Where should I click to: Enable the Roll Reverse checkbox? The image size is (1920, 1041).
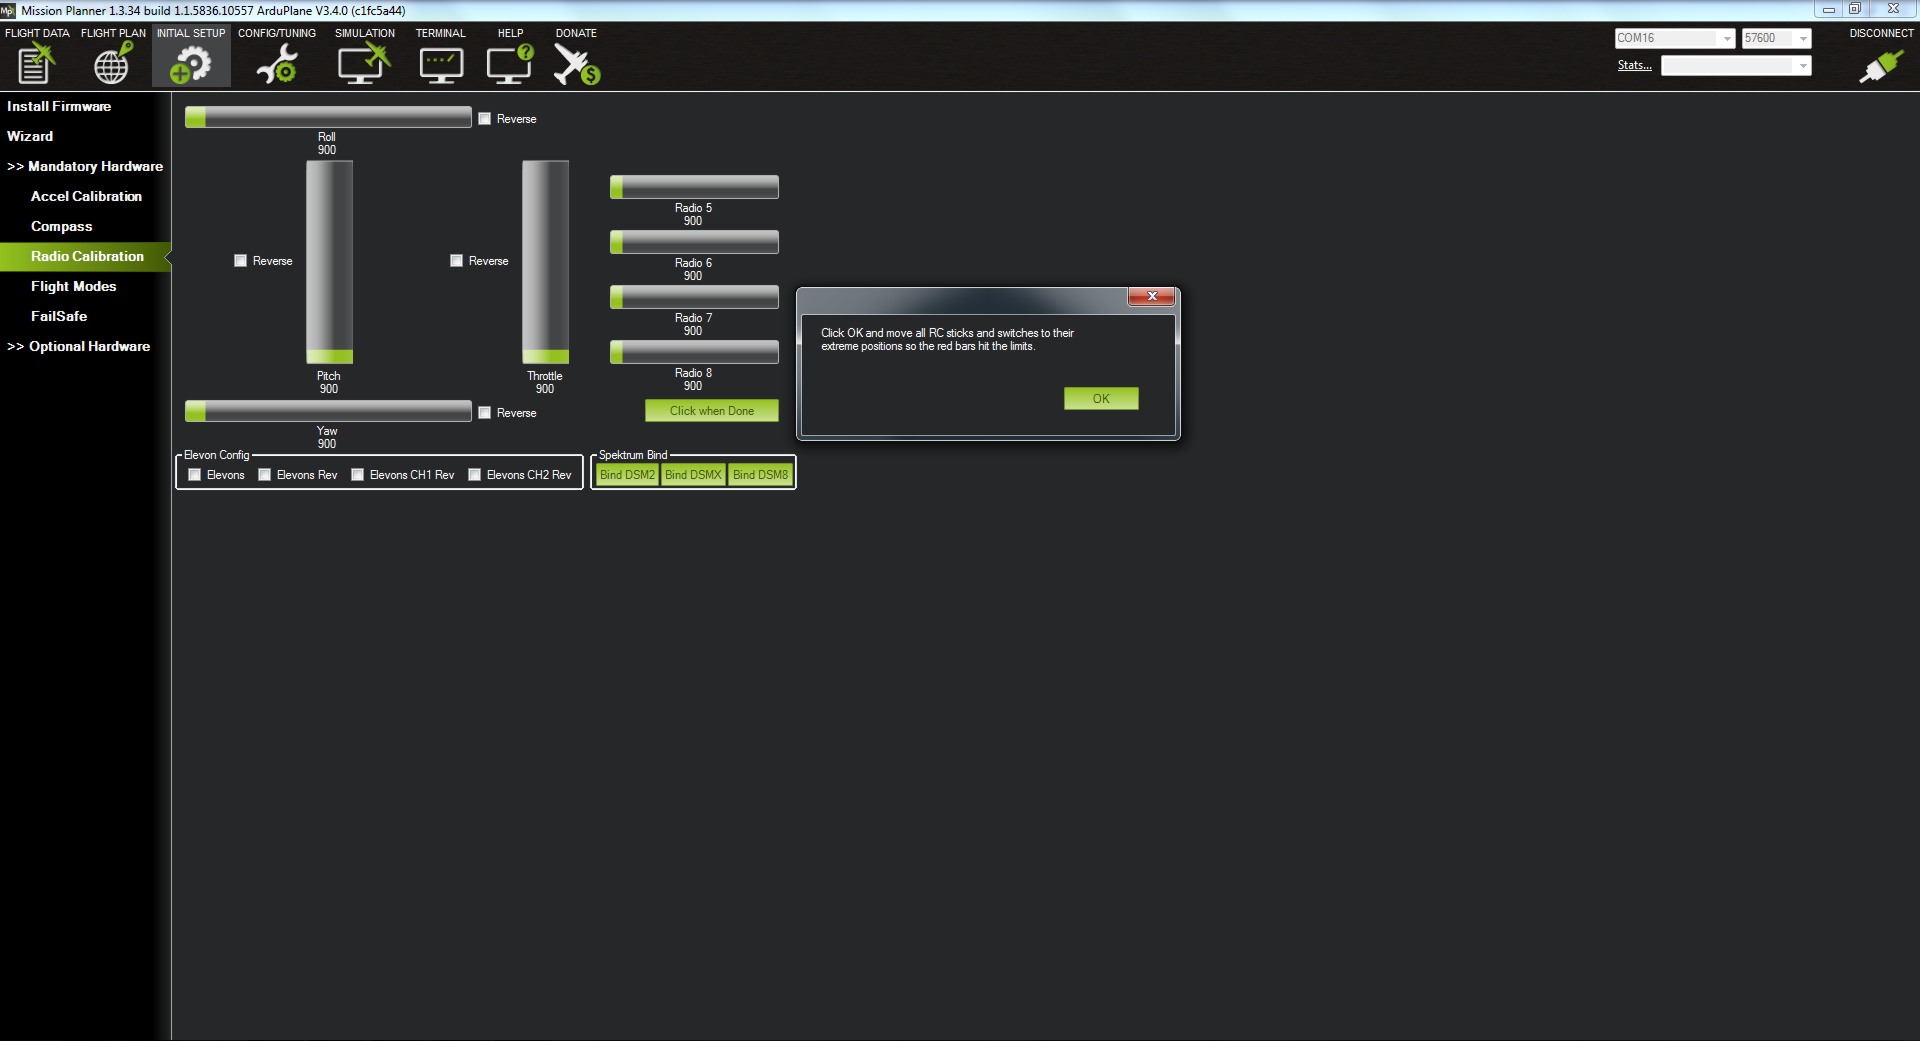click(x=485, y=119)
